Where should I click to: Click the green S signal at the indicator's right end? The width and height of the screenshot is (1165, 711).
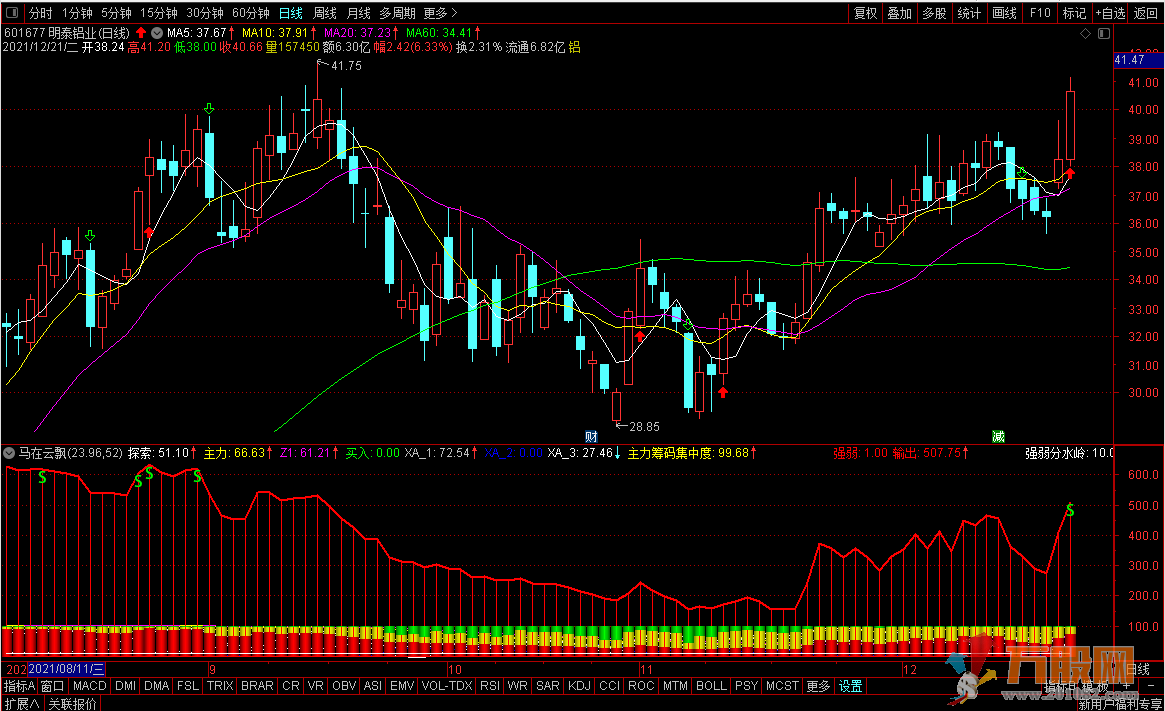tap(1070, 510)
